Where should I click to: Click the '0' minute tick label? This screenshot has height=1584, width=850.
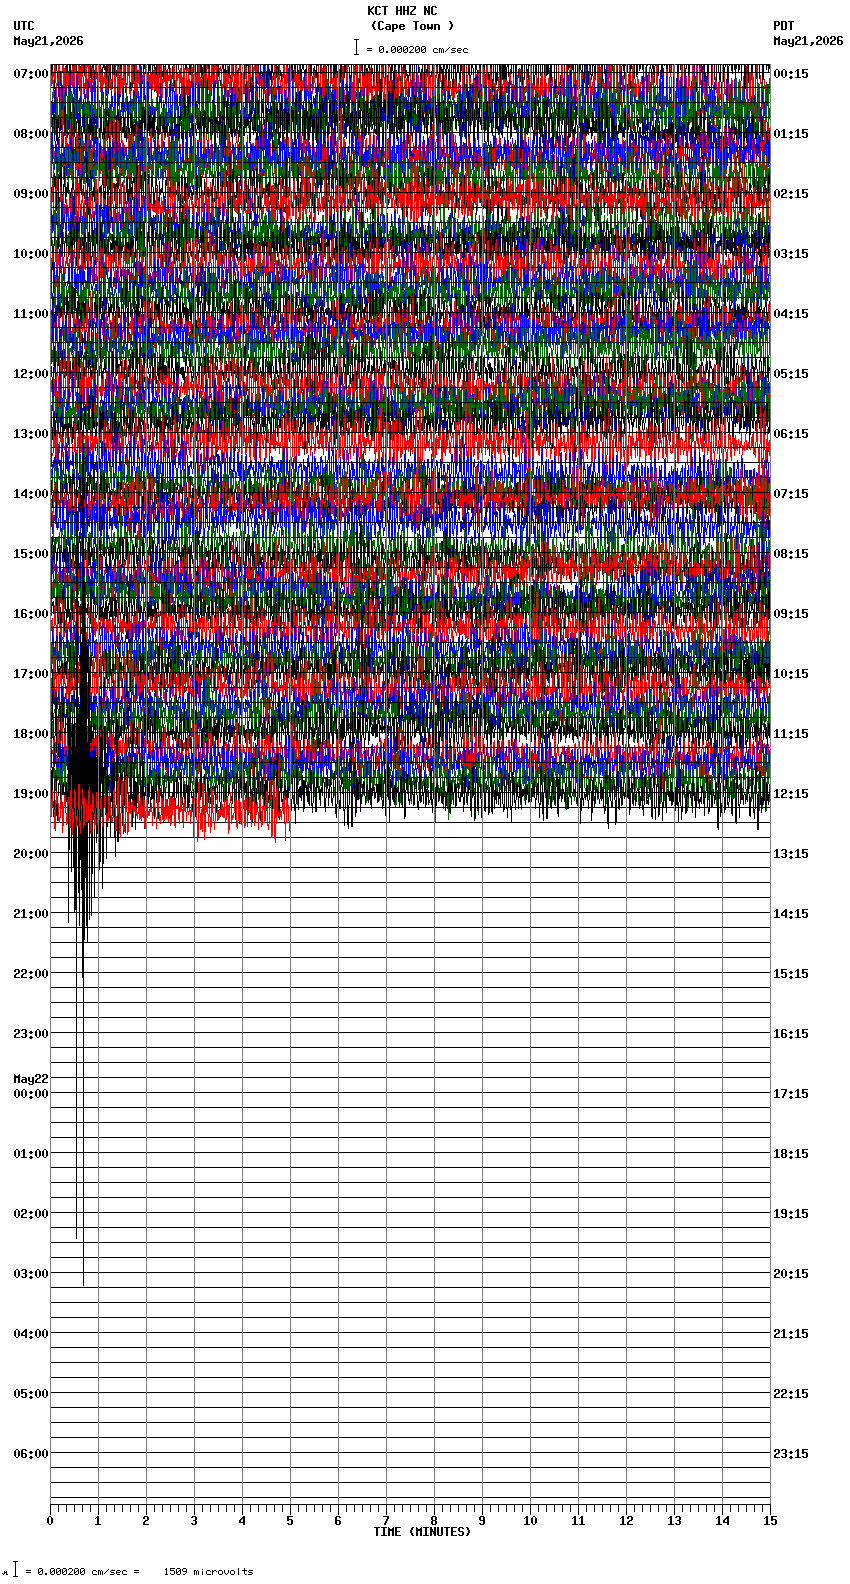[50, 1521]
